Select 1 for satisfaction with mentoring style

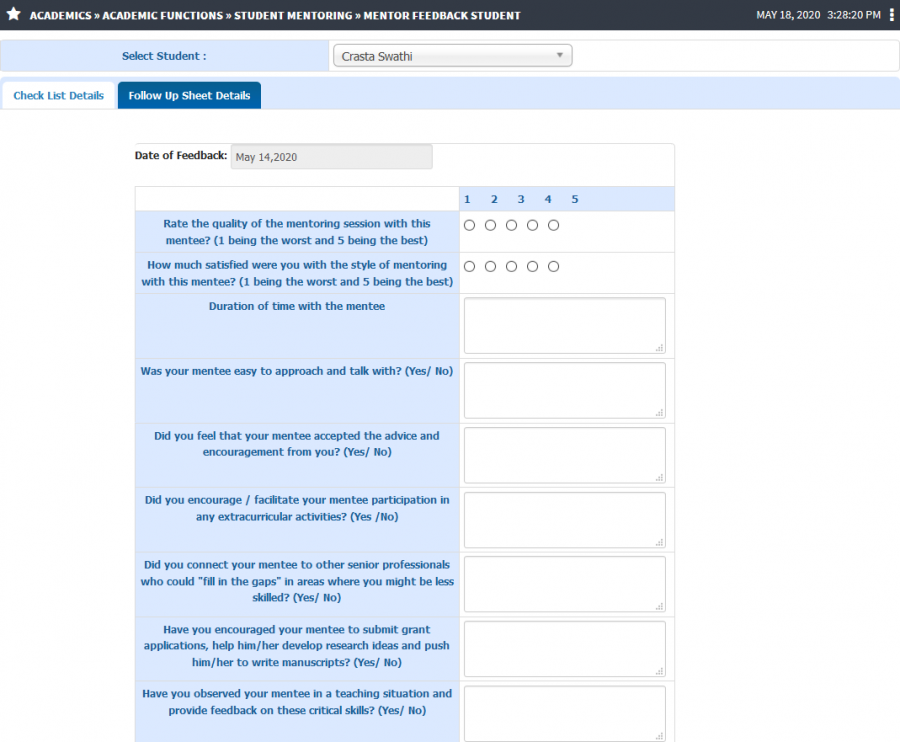click(470, 267)
